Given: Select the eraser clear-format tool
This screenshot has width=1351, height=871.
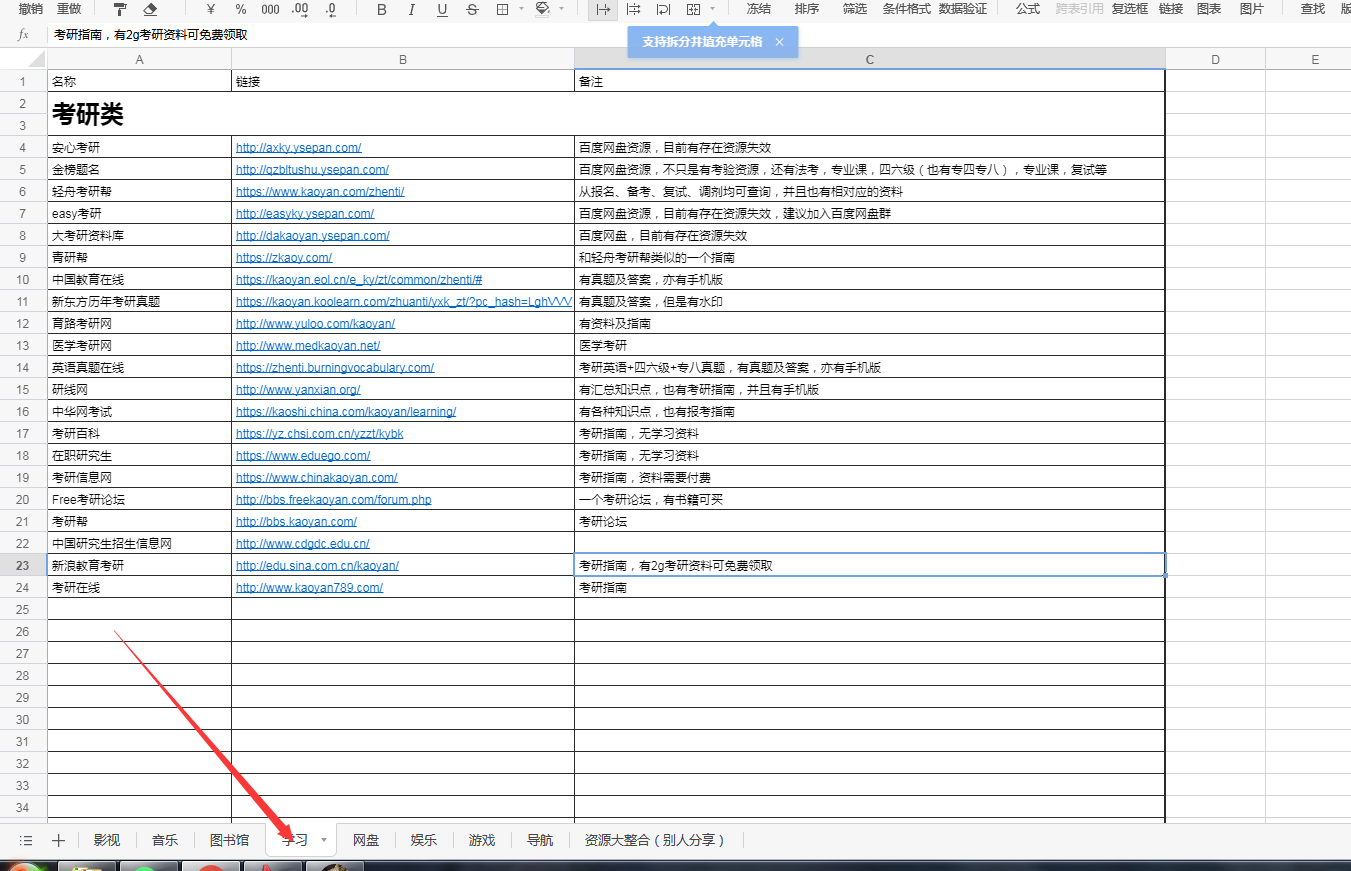Looking at the screenshot, I should [x=150, y=9].
